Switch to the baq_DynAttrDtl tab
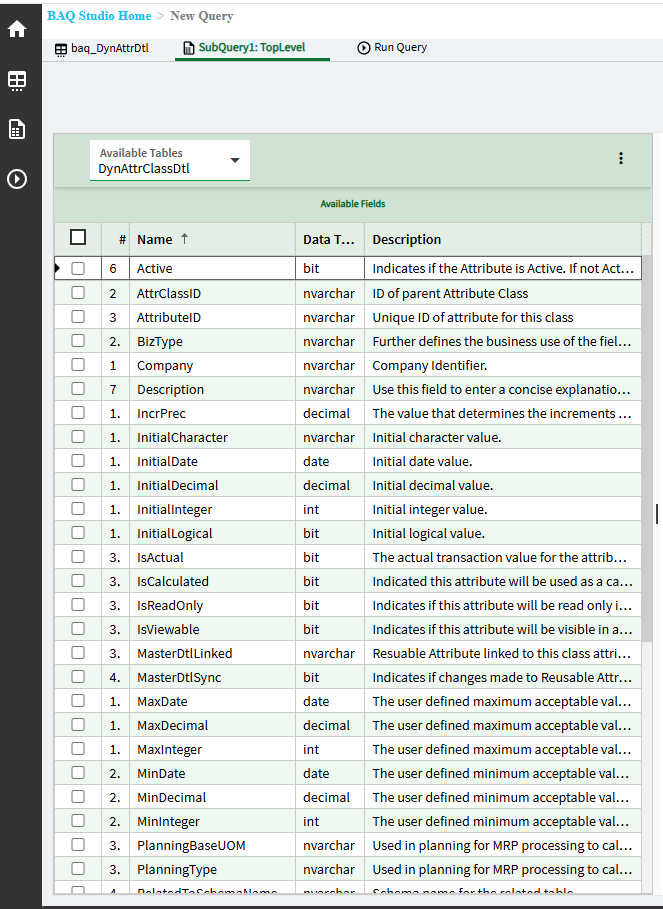The width and height of the screenshot is (663, 909). tap(109, 48)
